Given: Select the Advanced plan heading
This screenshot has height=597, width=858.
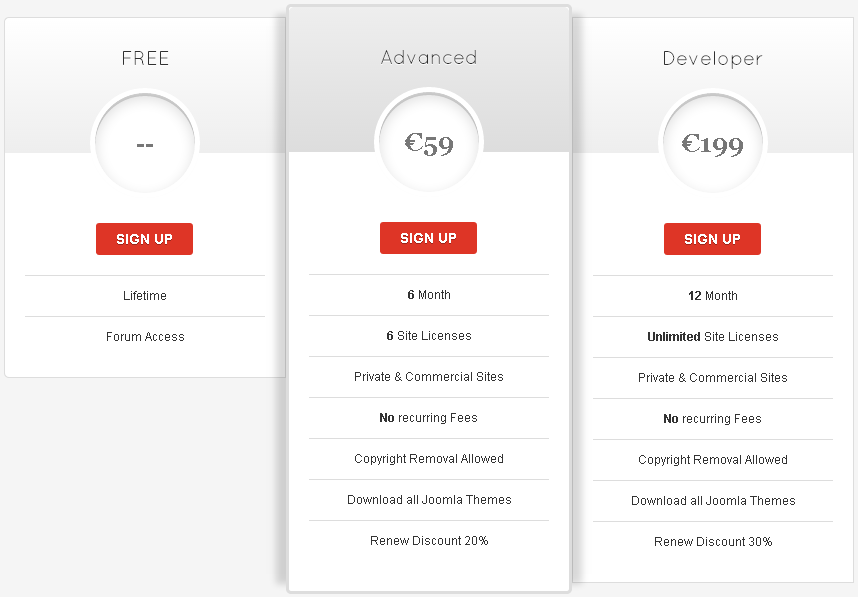Looking at the screenshot, I should coord(429,57).
